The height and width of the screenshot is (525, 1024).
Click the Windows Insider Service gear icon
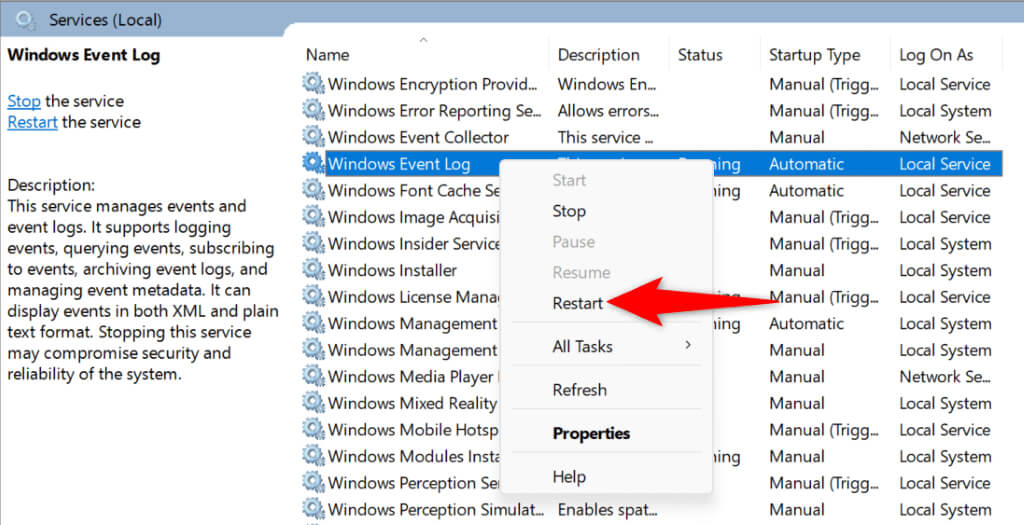click(x=313, y=243)
